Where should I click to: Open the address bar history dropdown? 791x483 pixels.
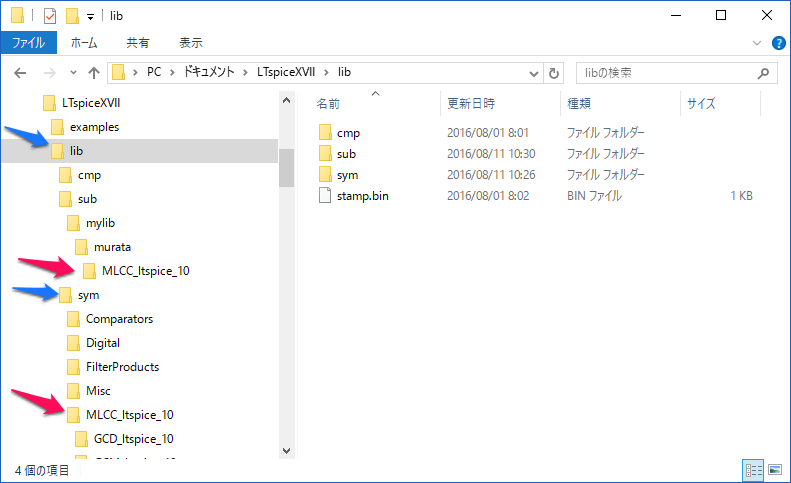click(x=533, y=73)
